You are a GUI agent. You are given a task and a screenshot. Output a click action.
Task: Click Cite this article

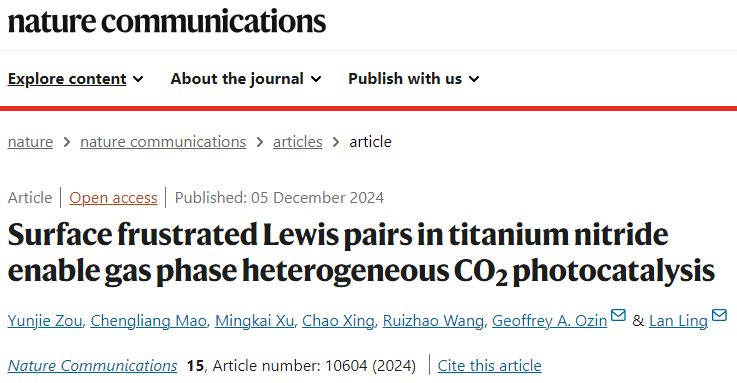click(489, 366)
